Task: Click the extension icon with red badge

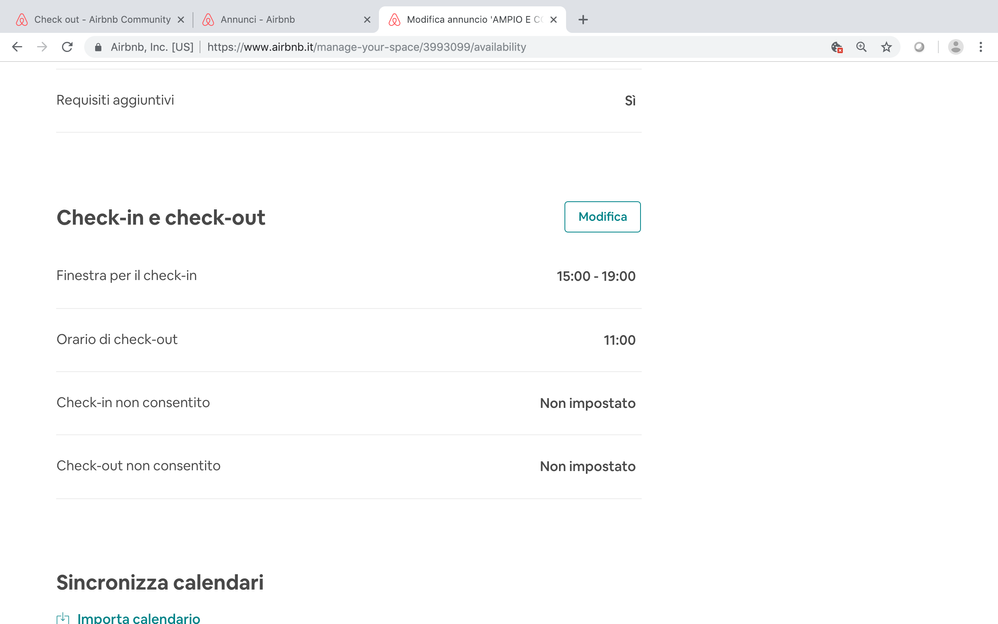Action: point(837,47)
